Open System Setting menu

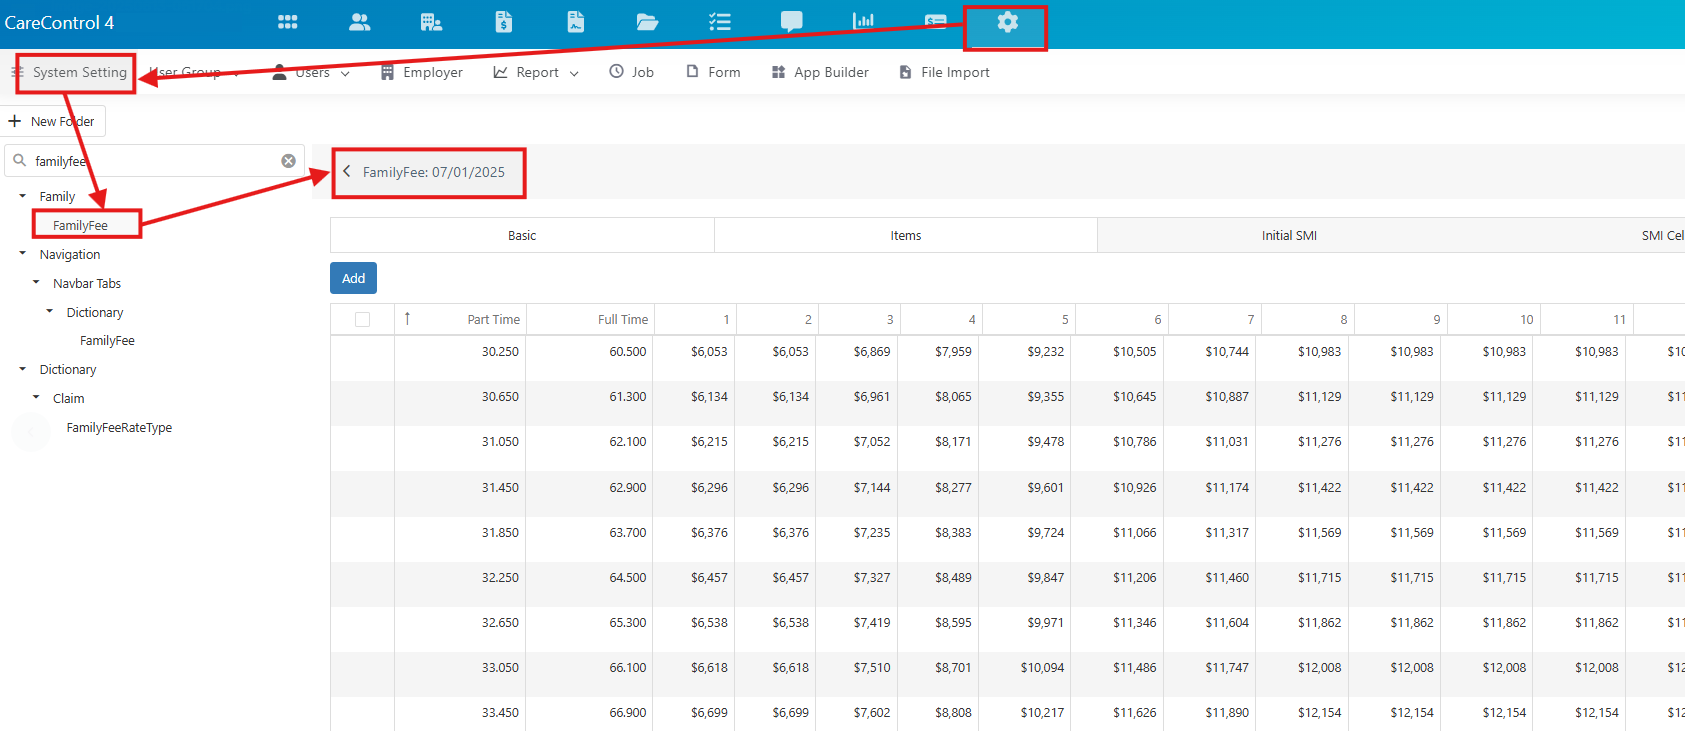70,72
